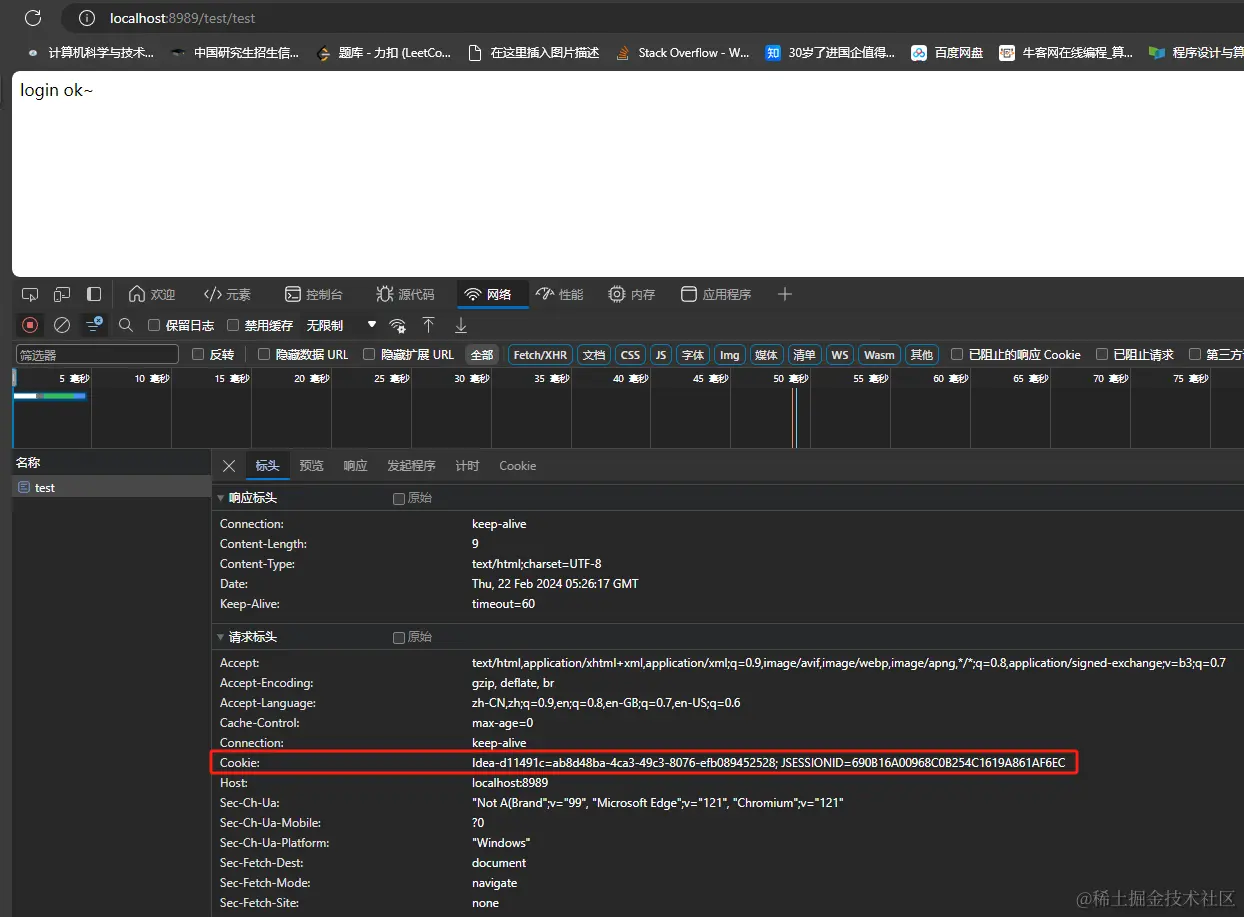The height and width of the screenshot is (917, 1244).
Task: Filter by CSS requests
Action: tap(630, 354)
